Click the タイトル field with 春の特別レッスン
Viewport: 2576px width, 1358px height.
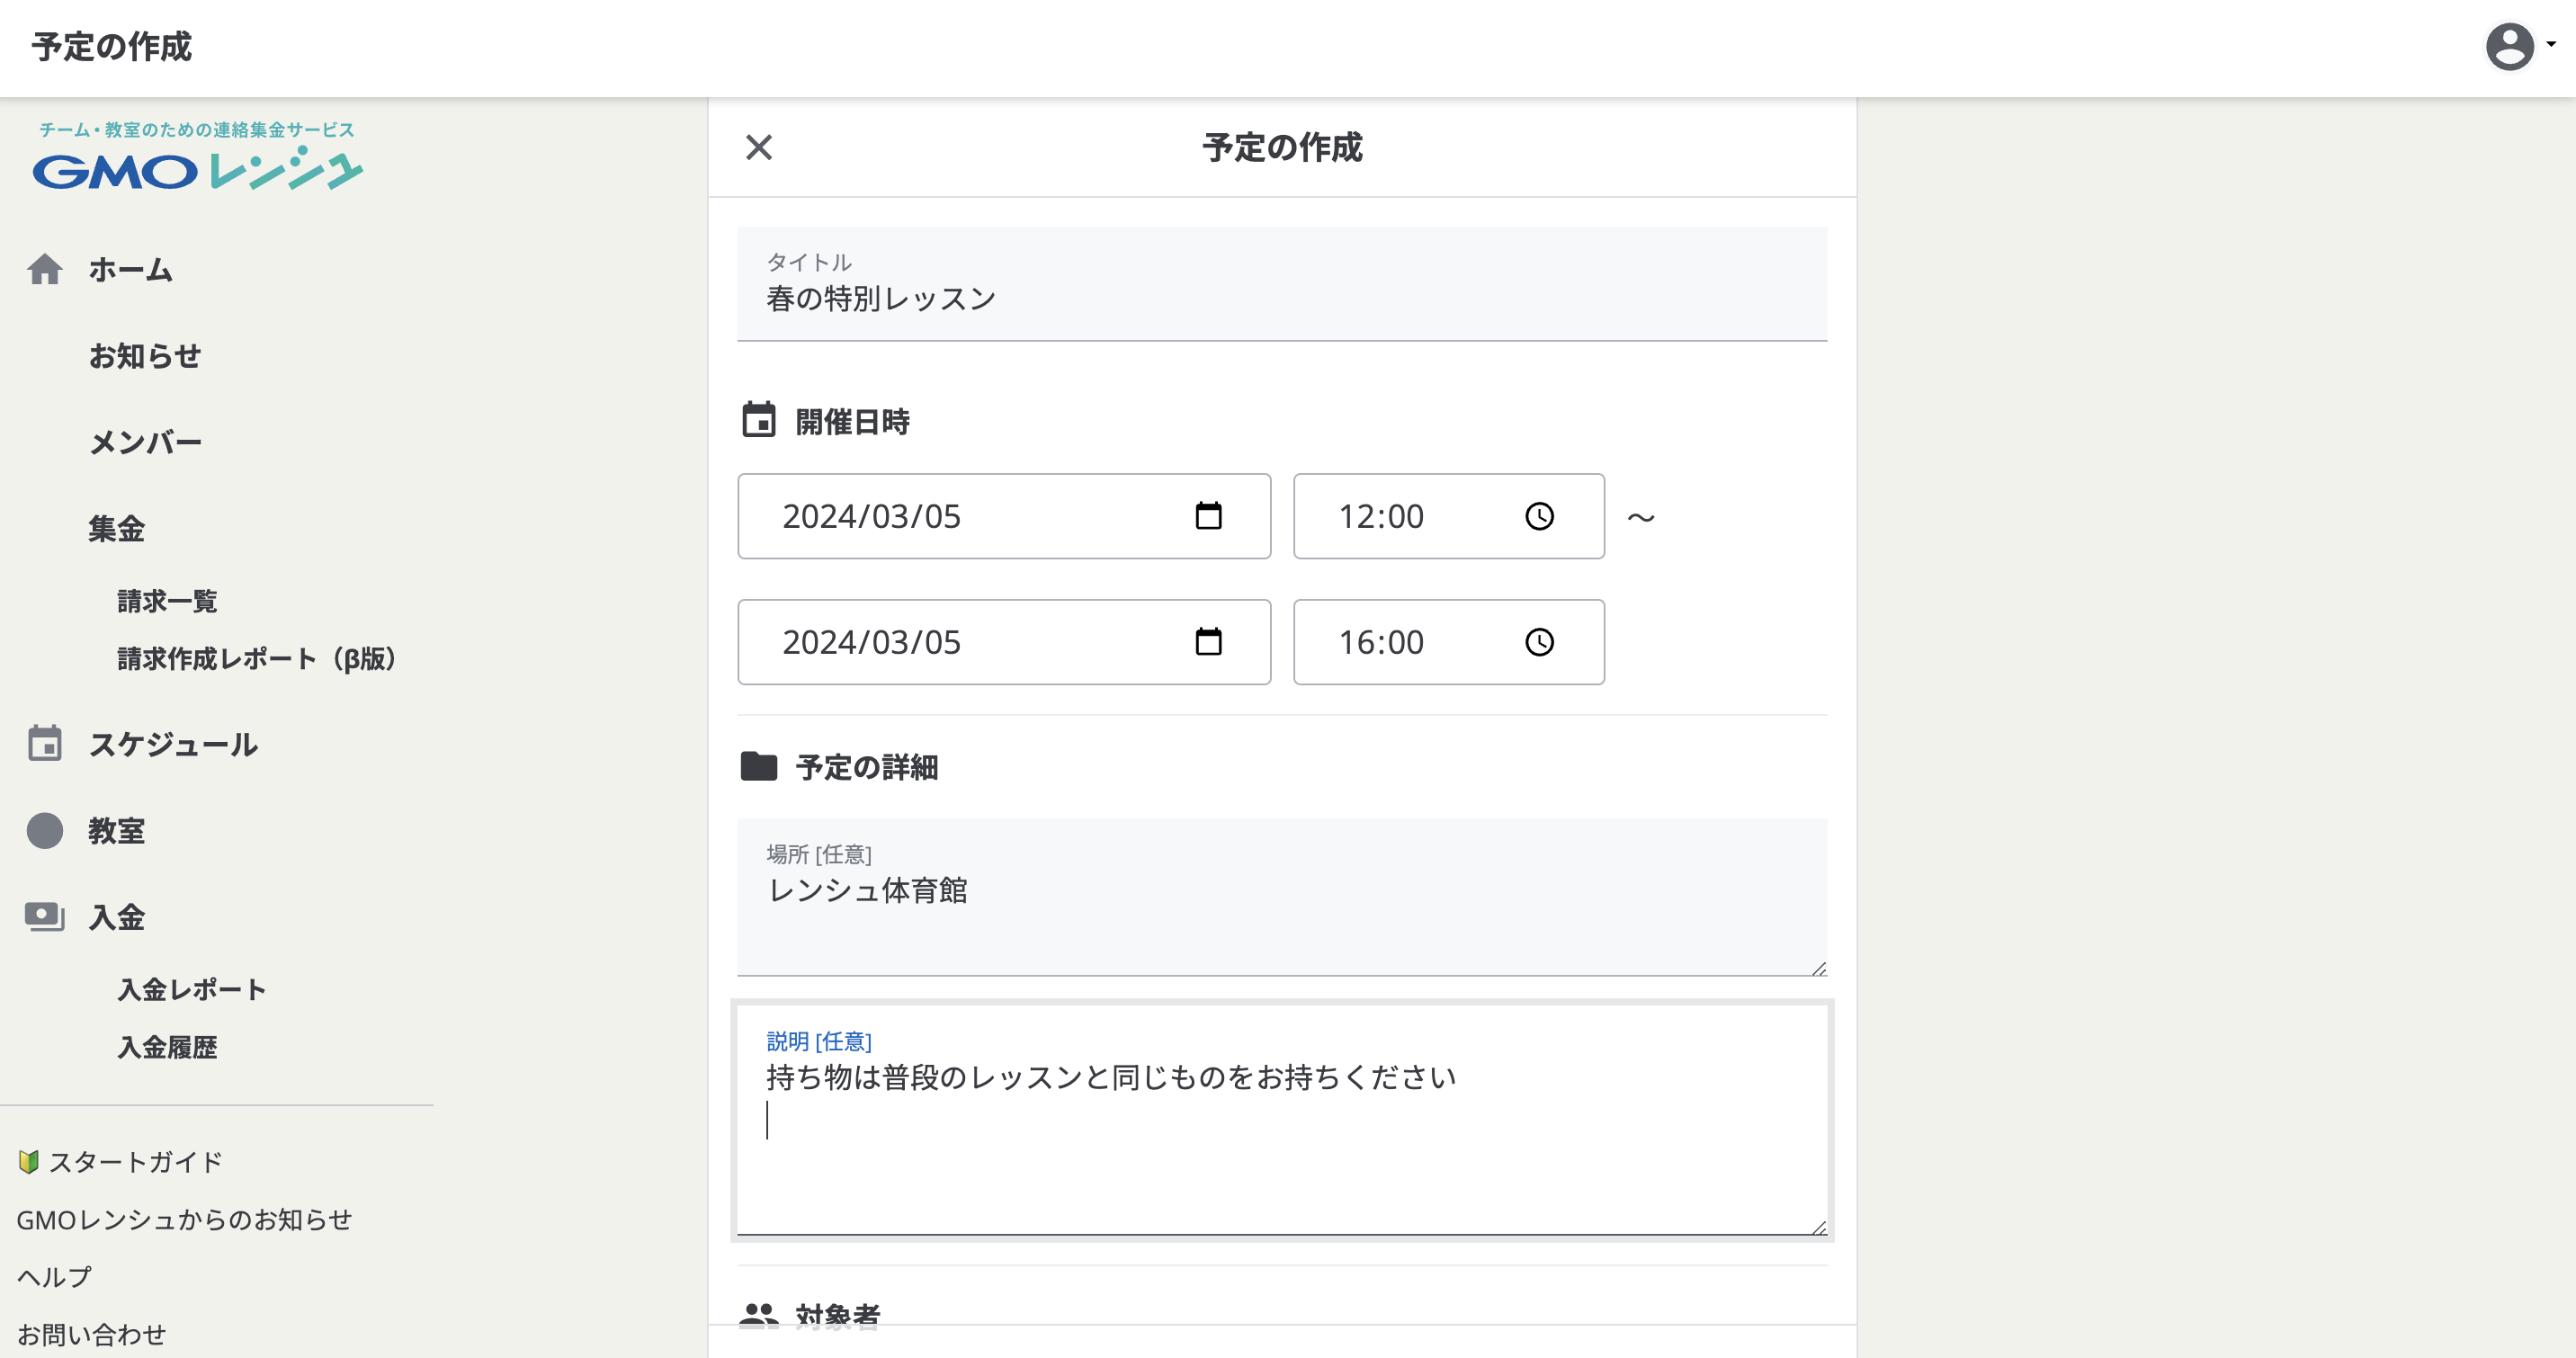(1280, 296)
